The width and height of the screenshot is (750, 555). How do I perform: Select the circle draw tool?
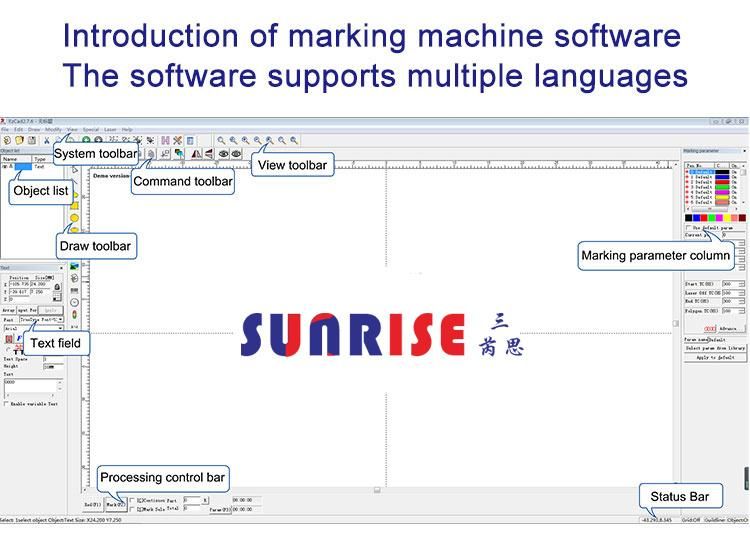click(75, 218)
